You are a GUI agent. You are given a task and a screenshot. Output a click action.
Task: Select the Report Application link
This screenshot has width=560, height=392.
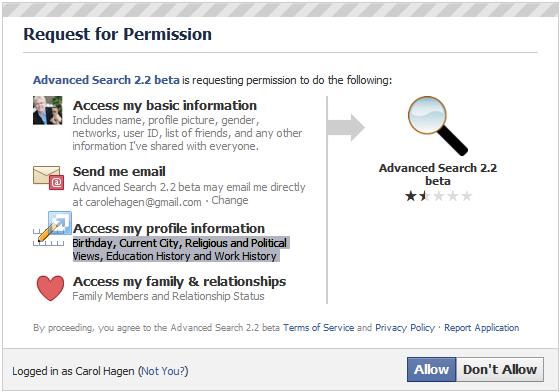481,328
